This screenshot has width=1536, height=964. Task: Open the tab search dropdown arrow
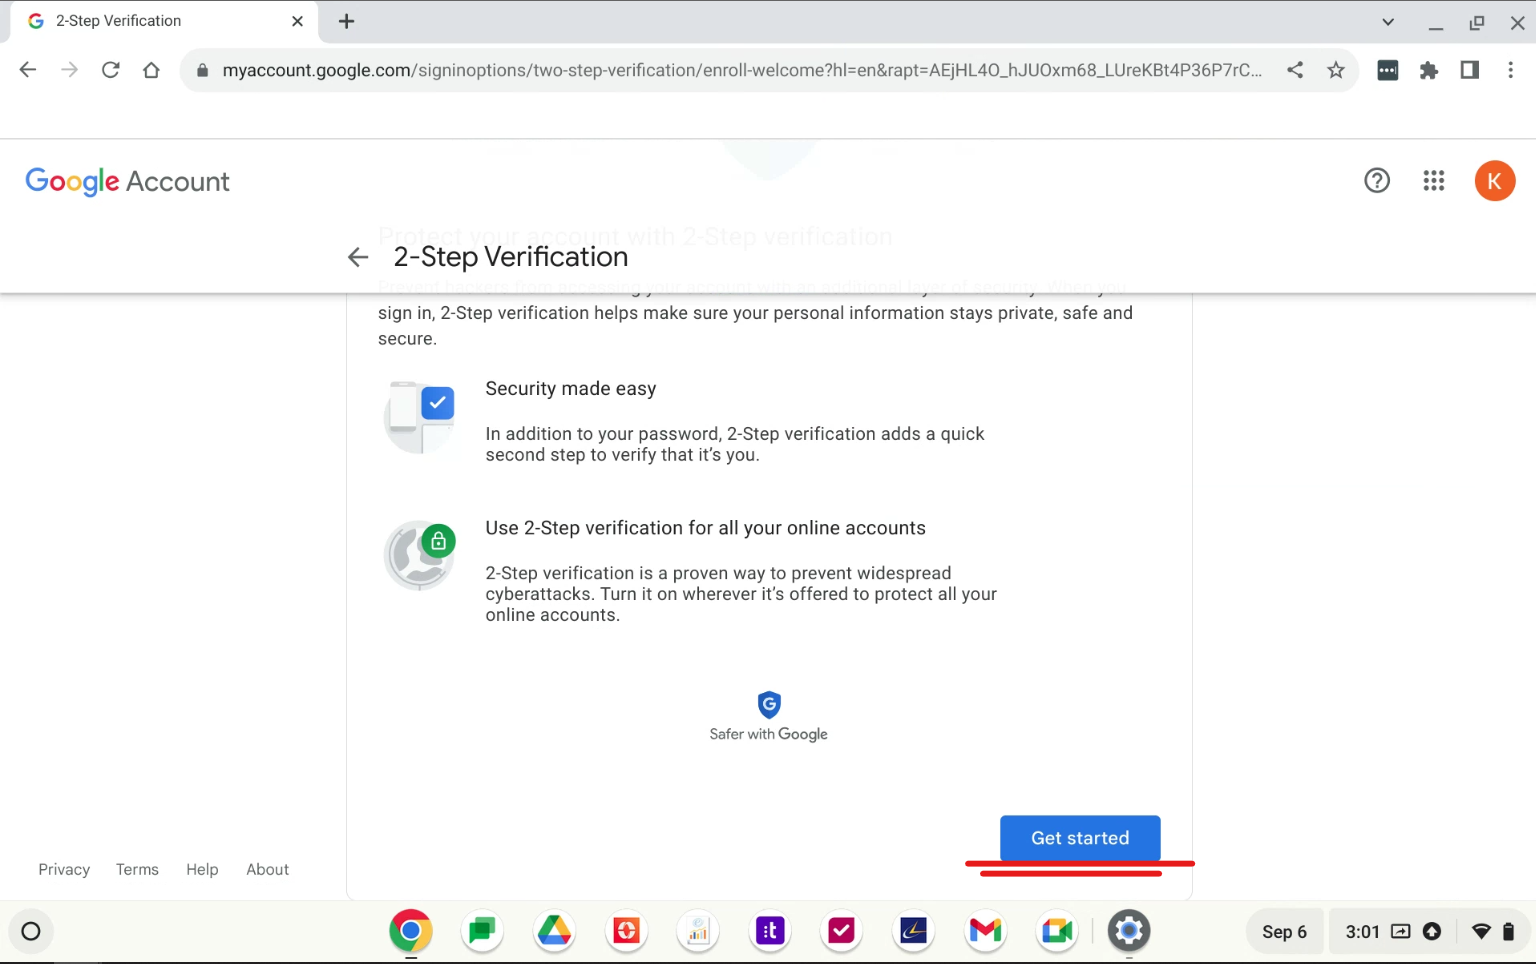coord(1388,22)
